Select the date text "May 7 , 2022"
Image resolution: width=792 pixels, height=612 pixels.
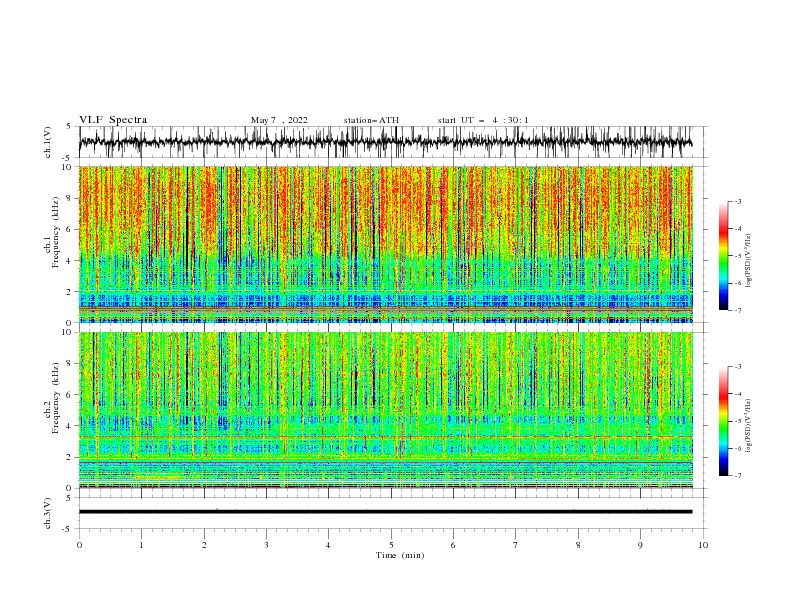click(x=279, y=120)
